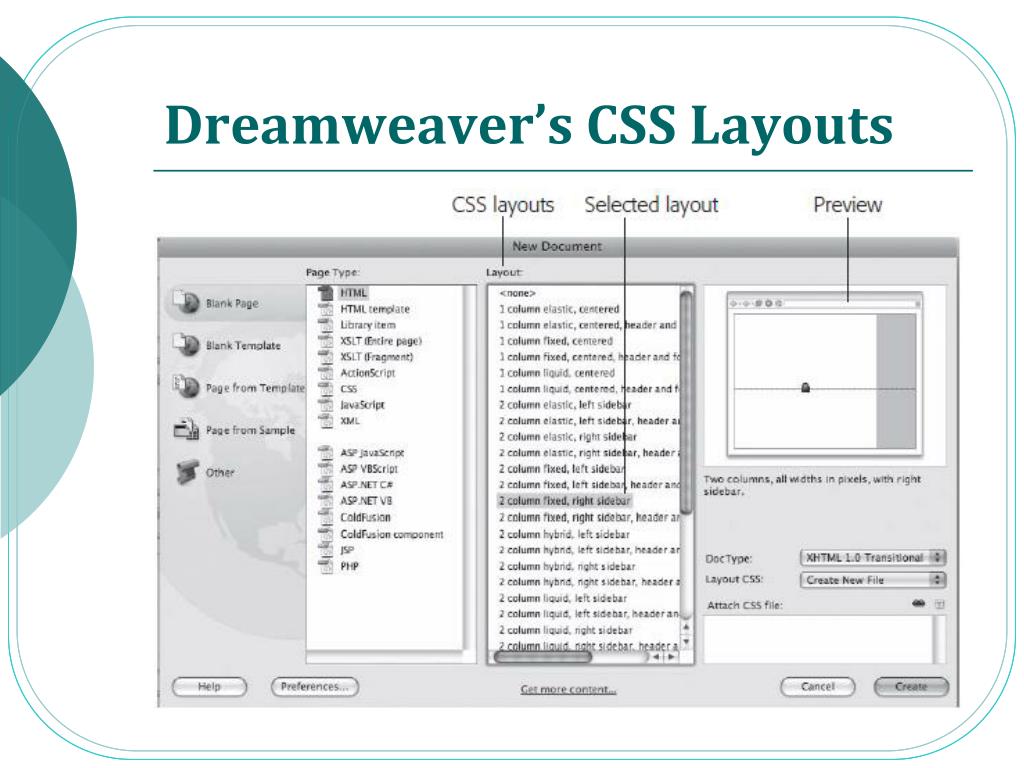This screenshot has width=1024, height=768.
Task: Click the layout list horizontal scrollbar thumb
Action: [542, 657]
